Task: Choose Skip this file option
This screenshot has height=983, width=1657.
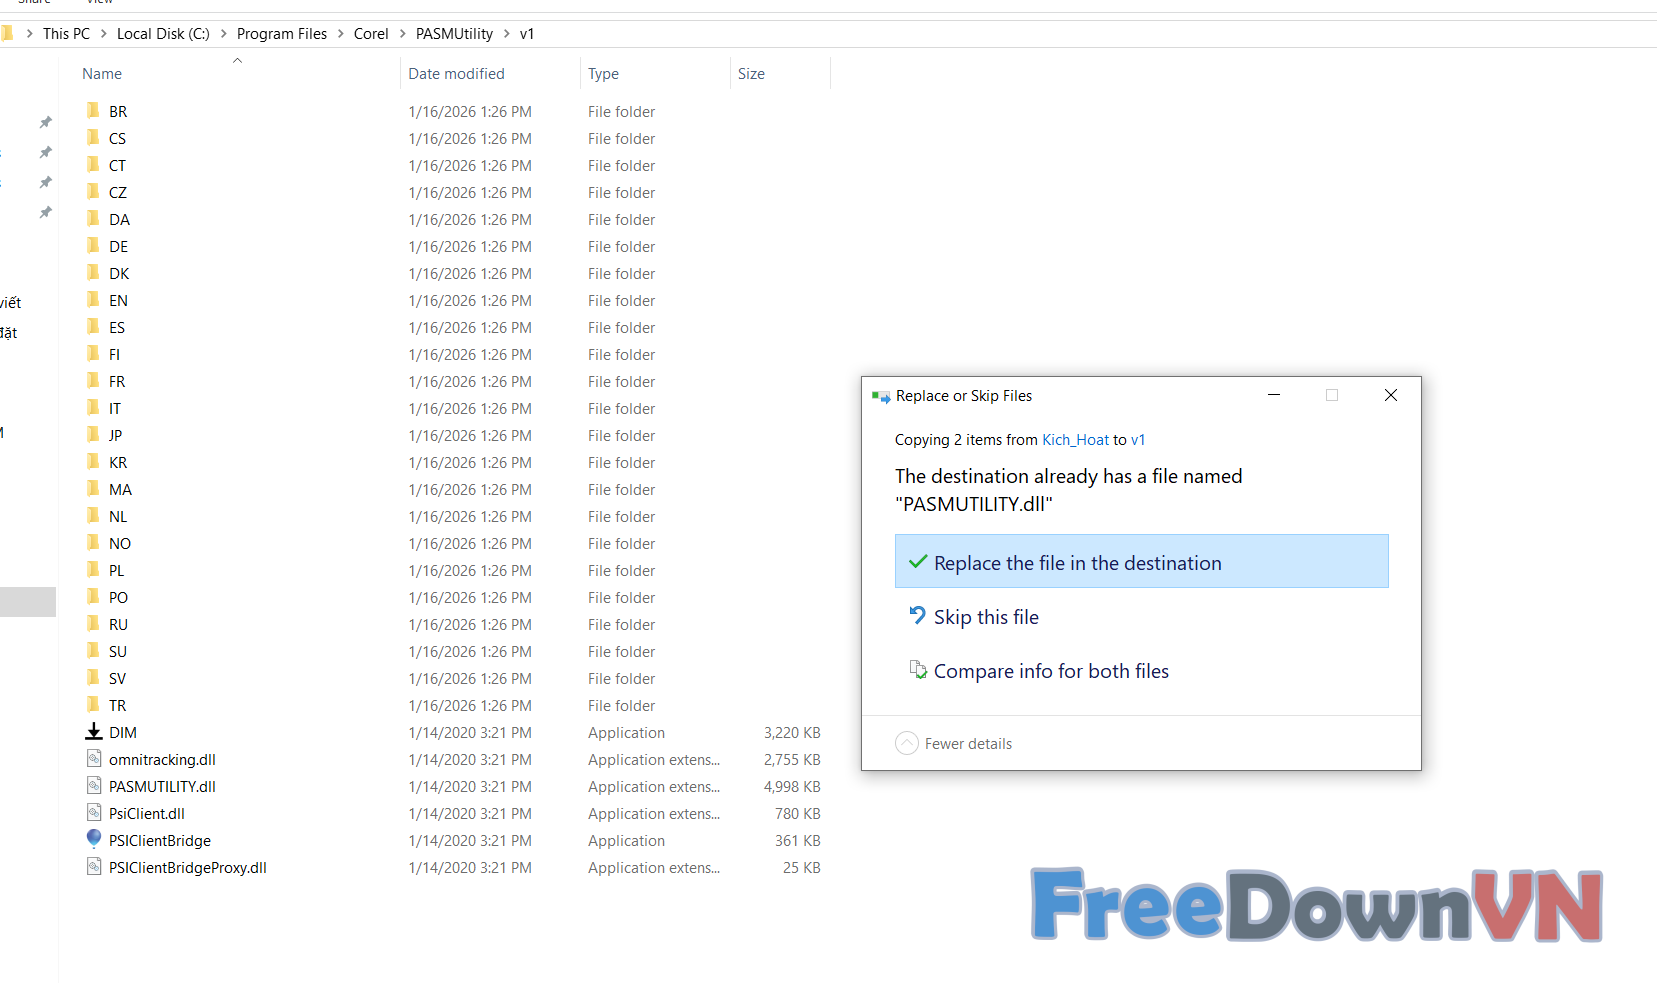Action: pyautogui.click(x=986, y=617)
